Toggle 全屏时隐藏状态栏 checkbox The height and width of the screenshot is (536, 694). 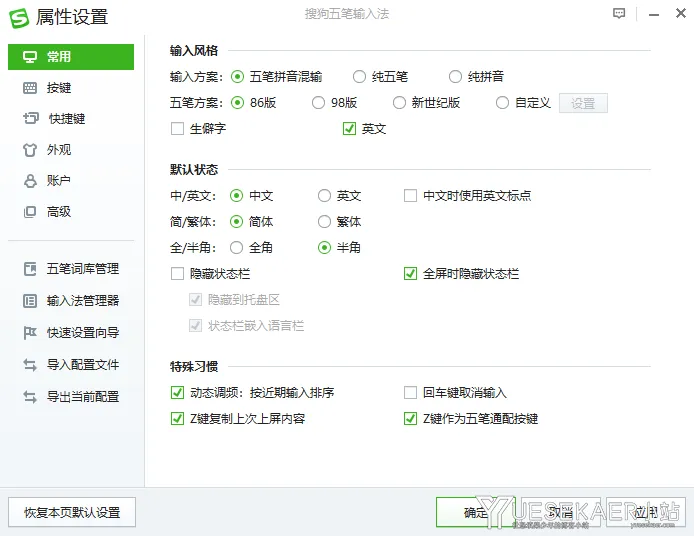tap(410, 274)
